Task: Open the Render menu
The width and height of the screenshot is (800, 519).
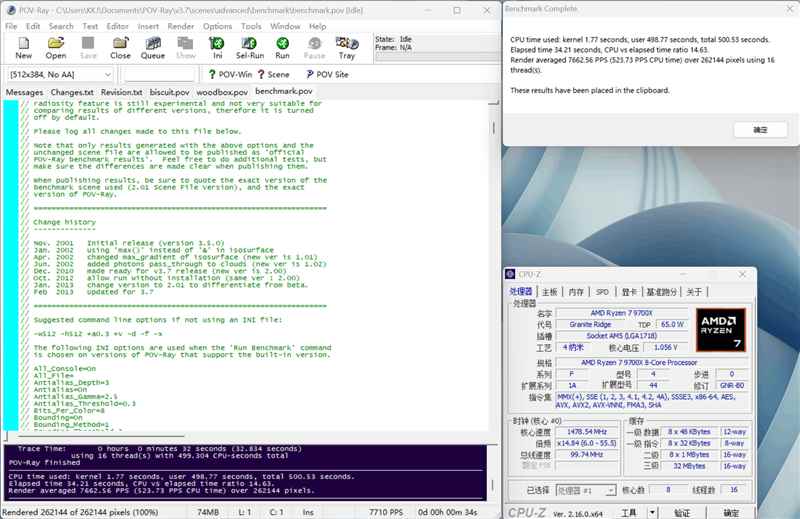Action: (181, 26)
